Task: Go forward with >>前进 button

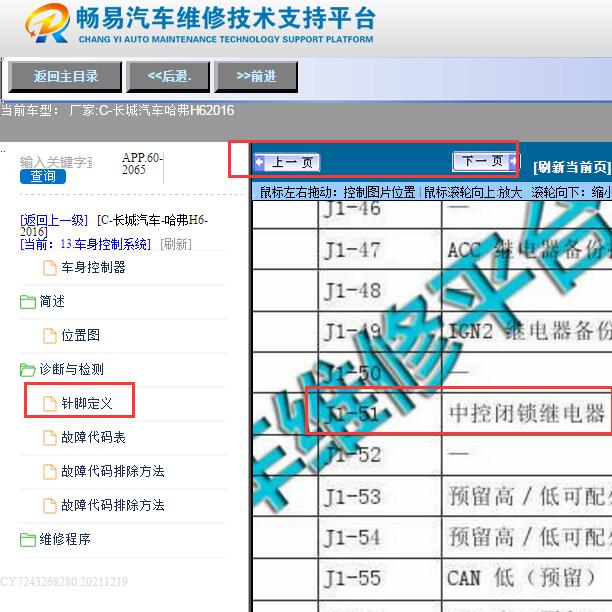Action: 256,76
